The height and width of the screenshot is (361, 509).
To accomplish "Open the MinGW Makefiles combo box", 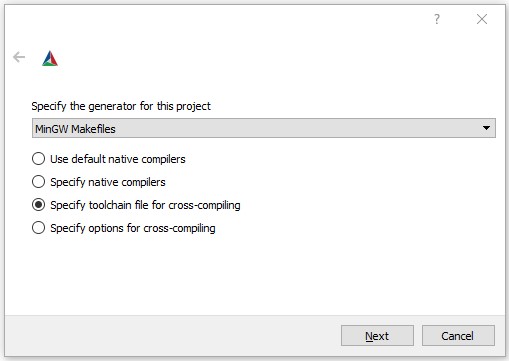I will pos(264,128).
